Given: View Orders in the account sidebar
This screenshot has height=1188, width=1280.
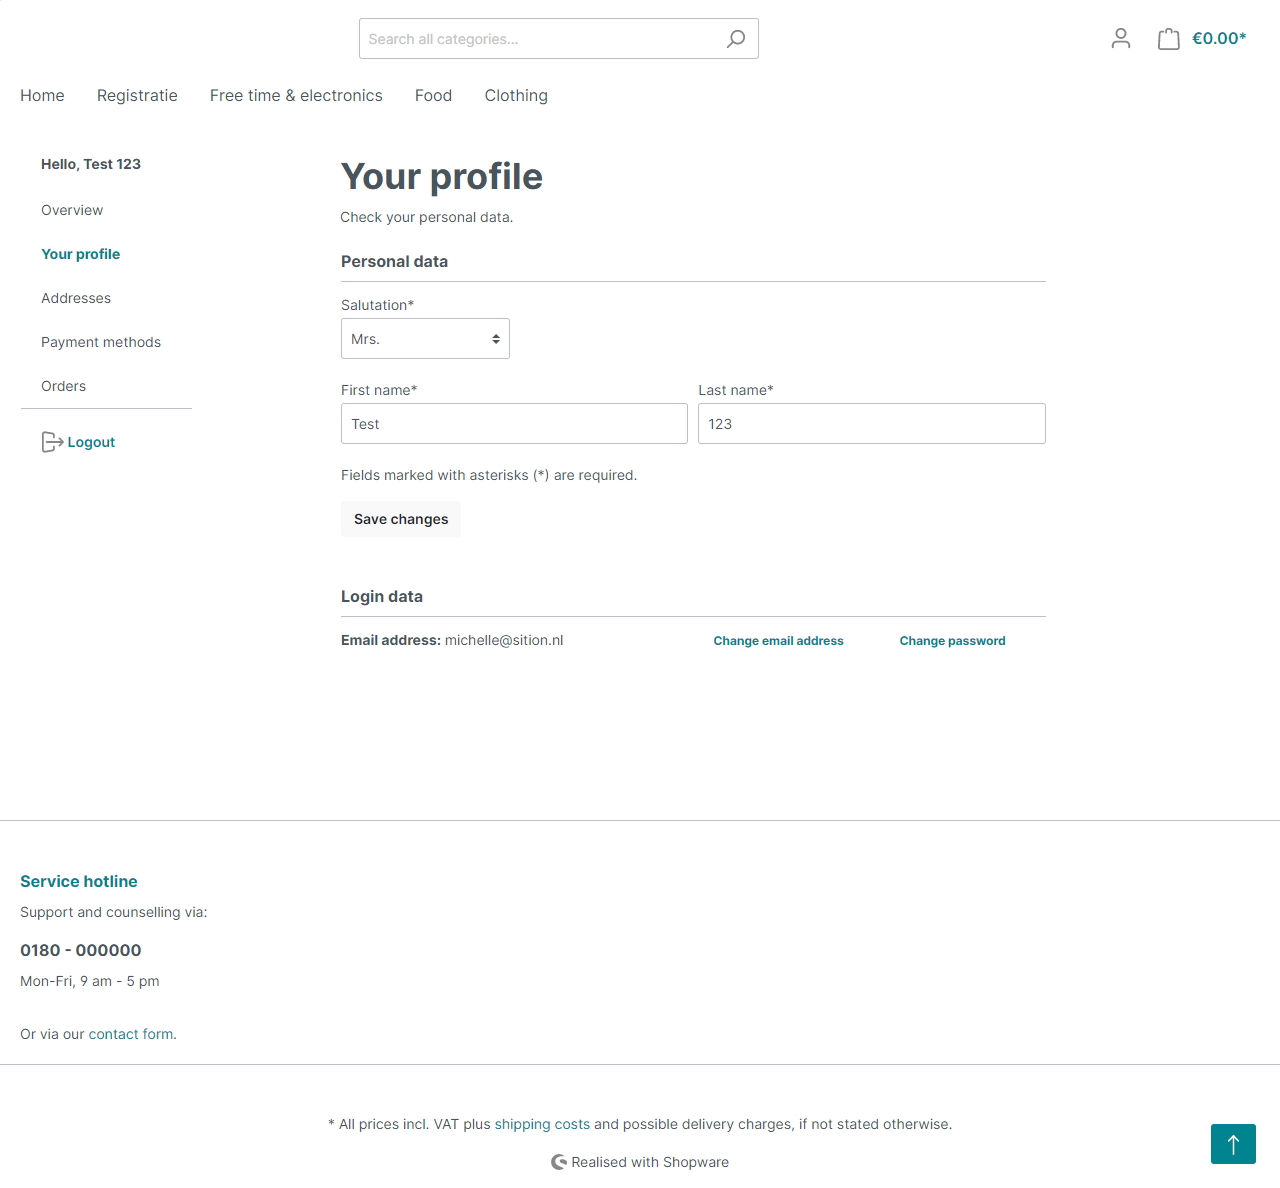Looking at the screenshot, I should click(x=64, y=386).
